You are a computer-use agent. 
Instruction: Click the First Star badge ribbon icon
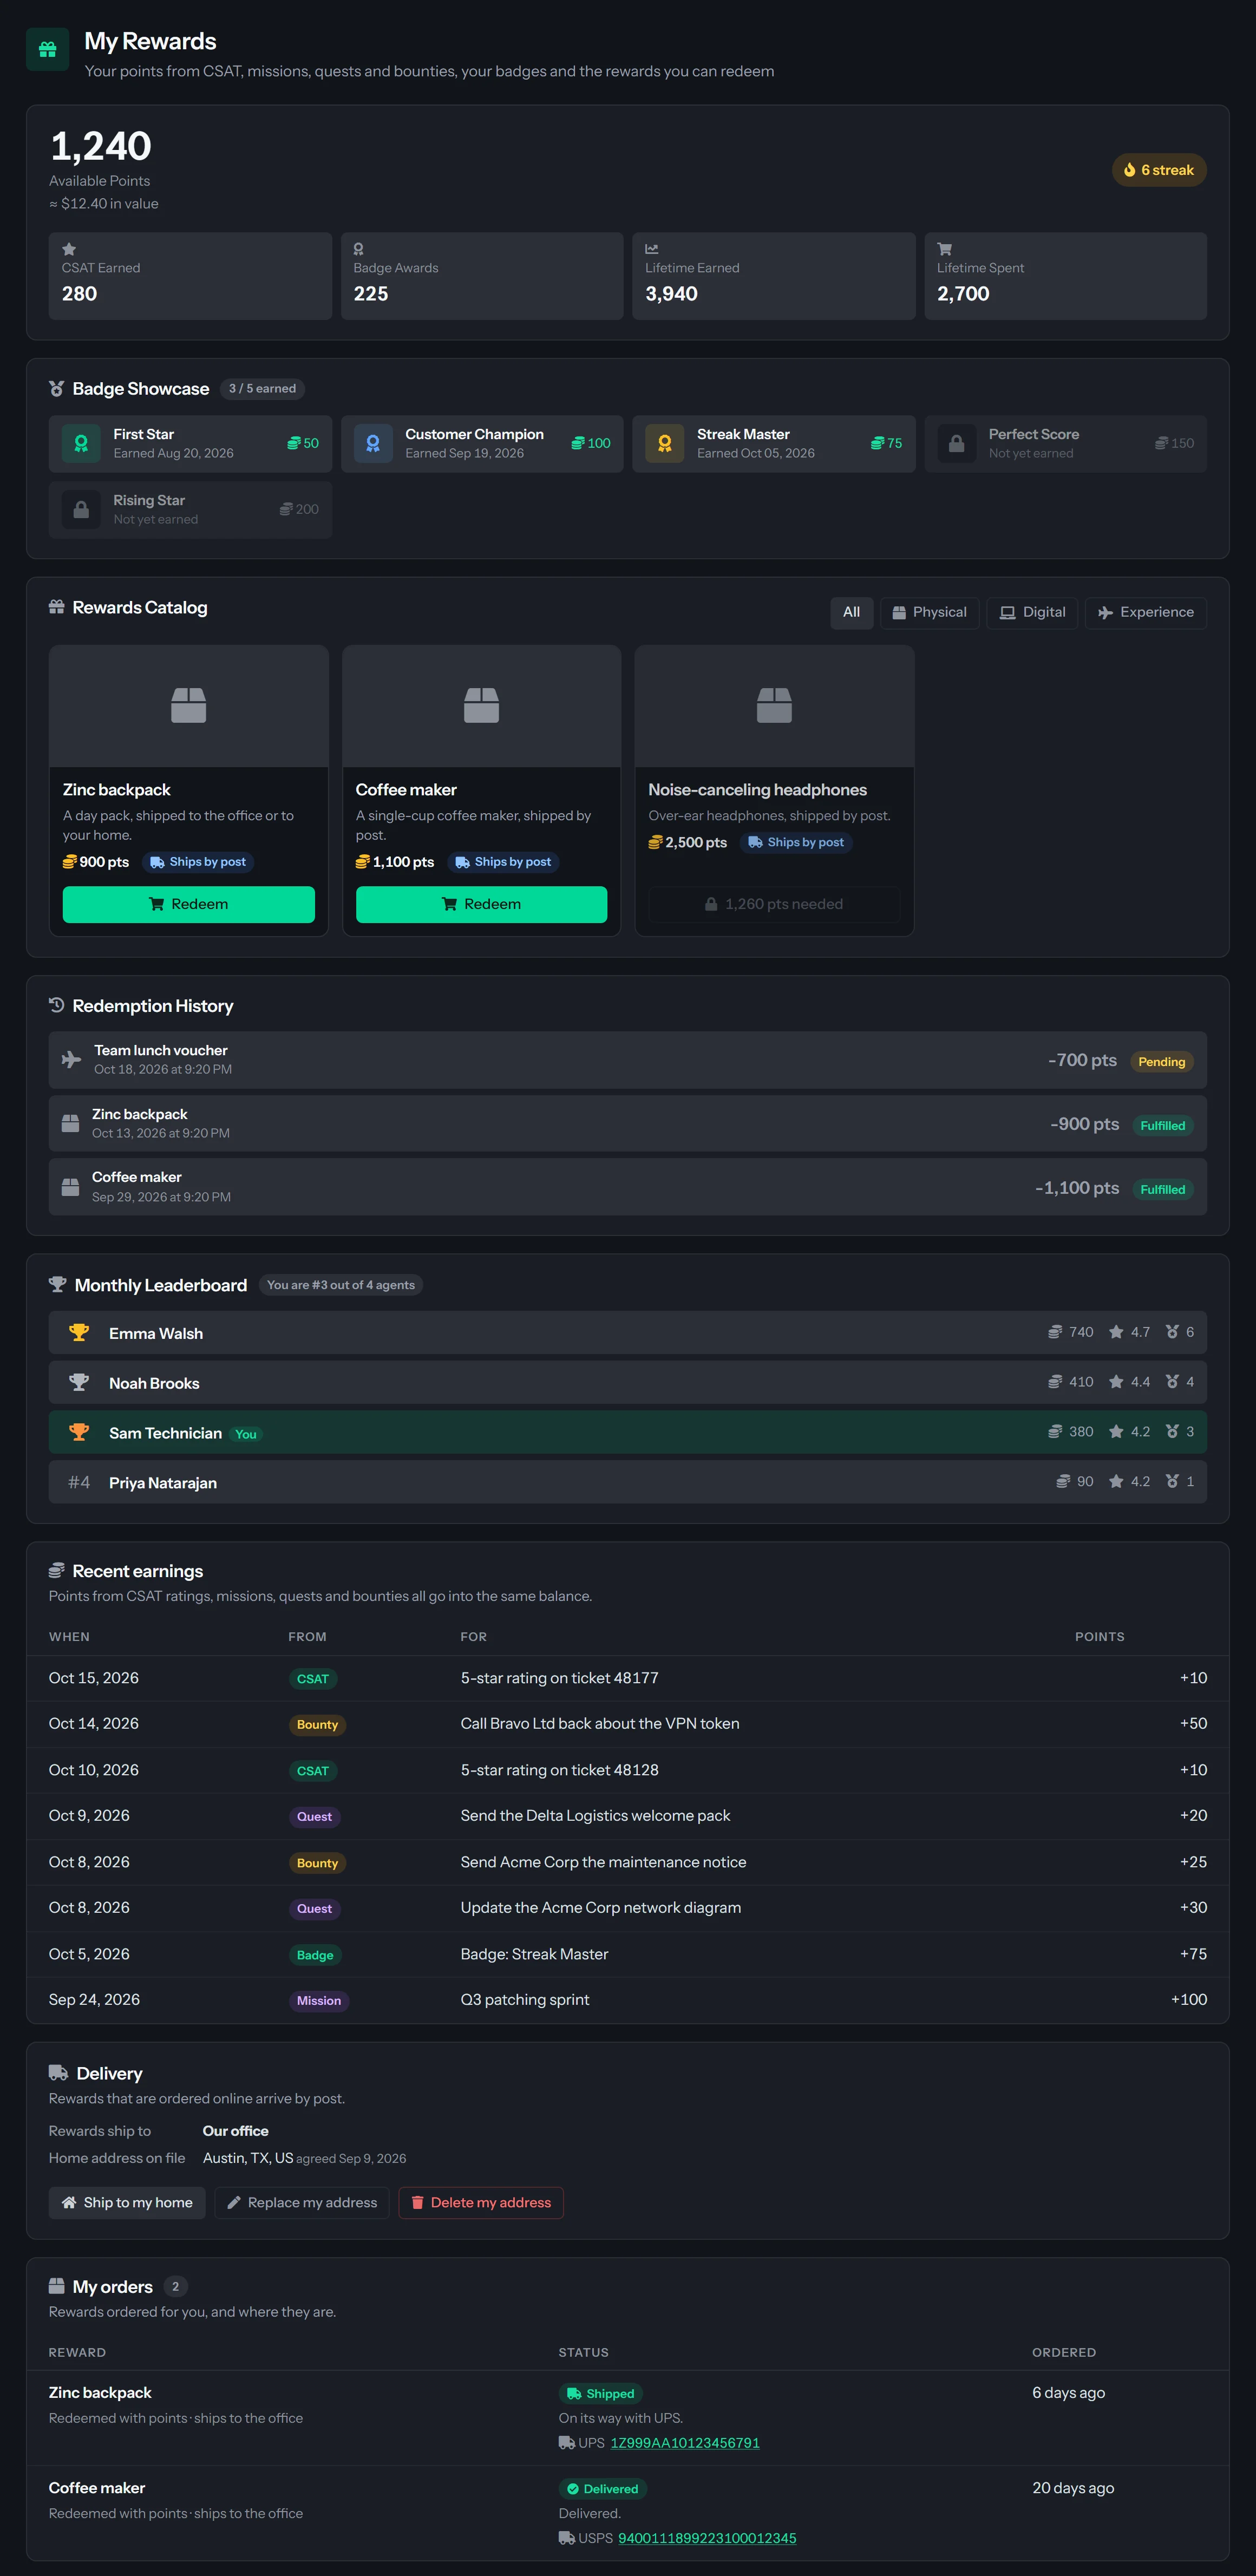point(81,443)
